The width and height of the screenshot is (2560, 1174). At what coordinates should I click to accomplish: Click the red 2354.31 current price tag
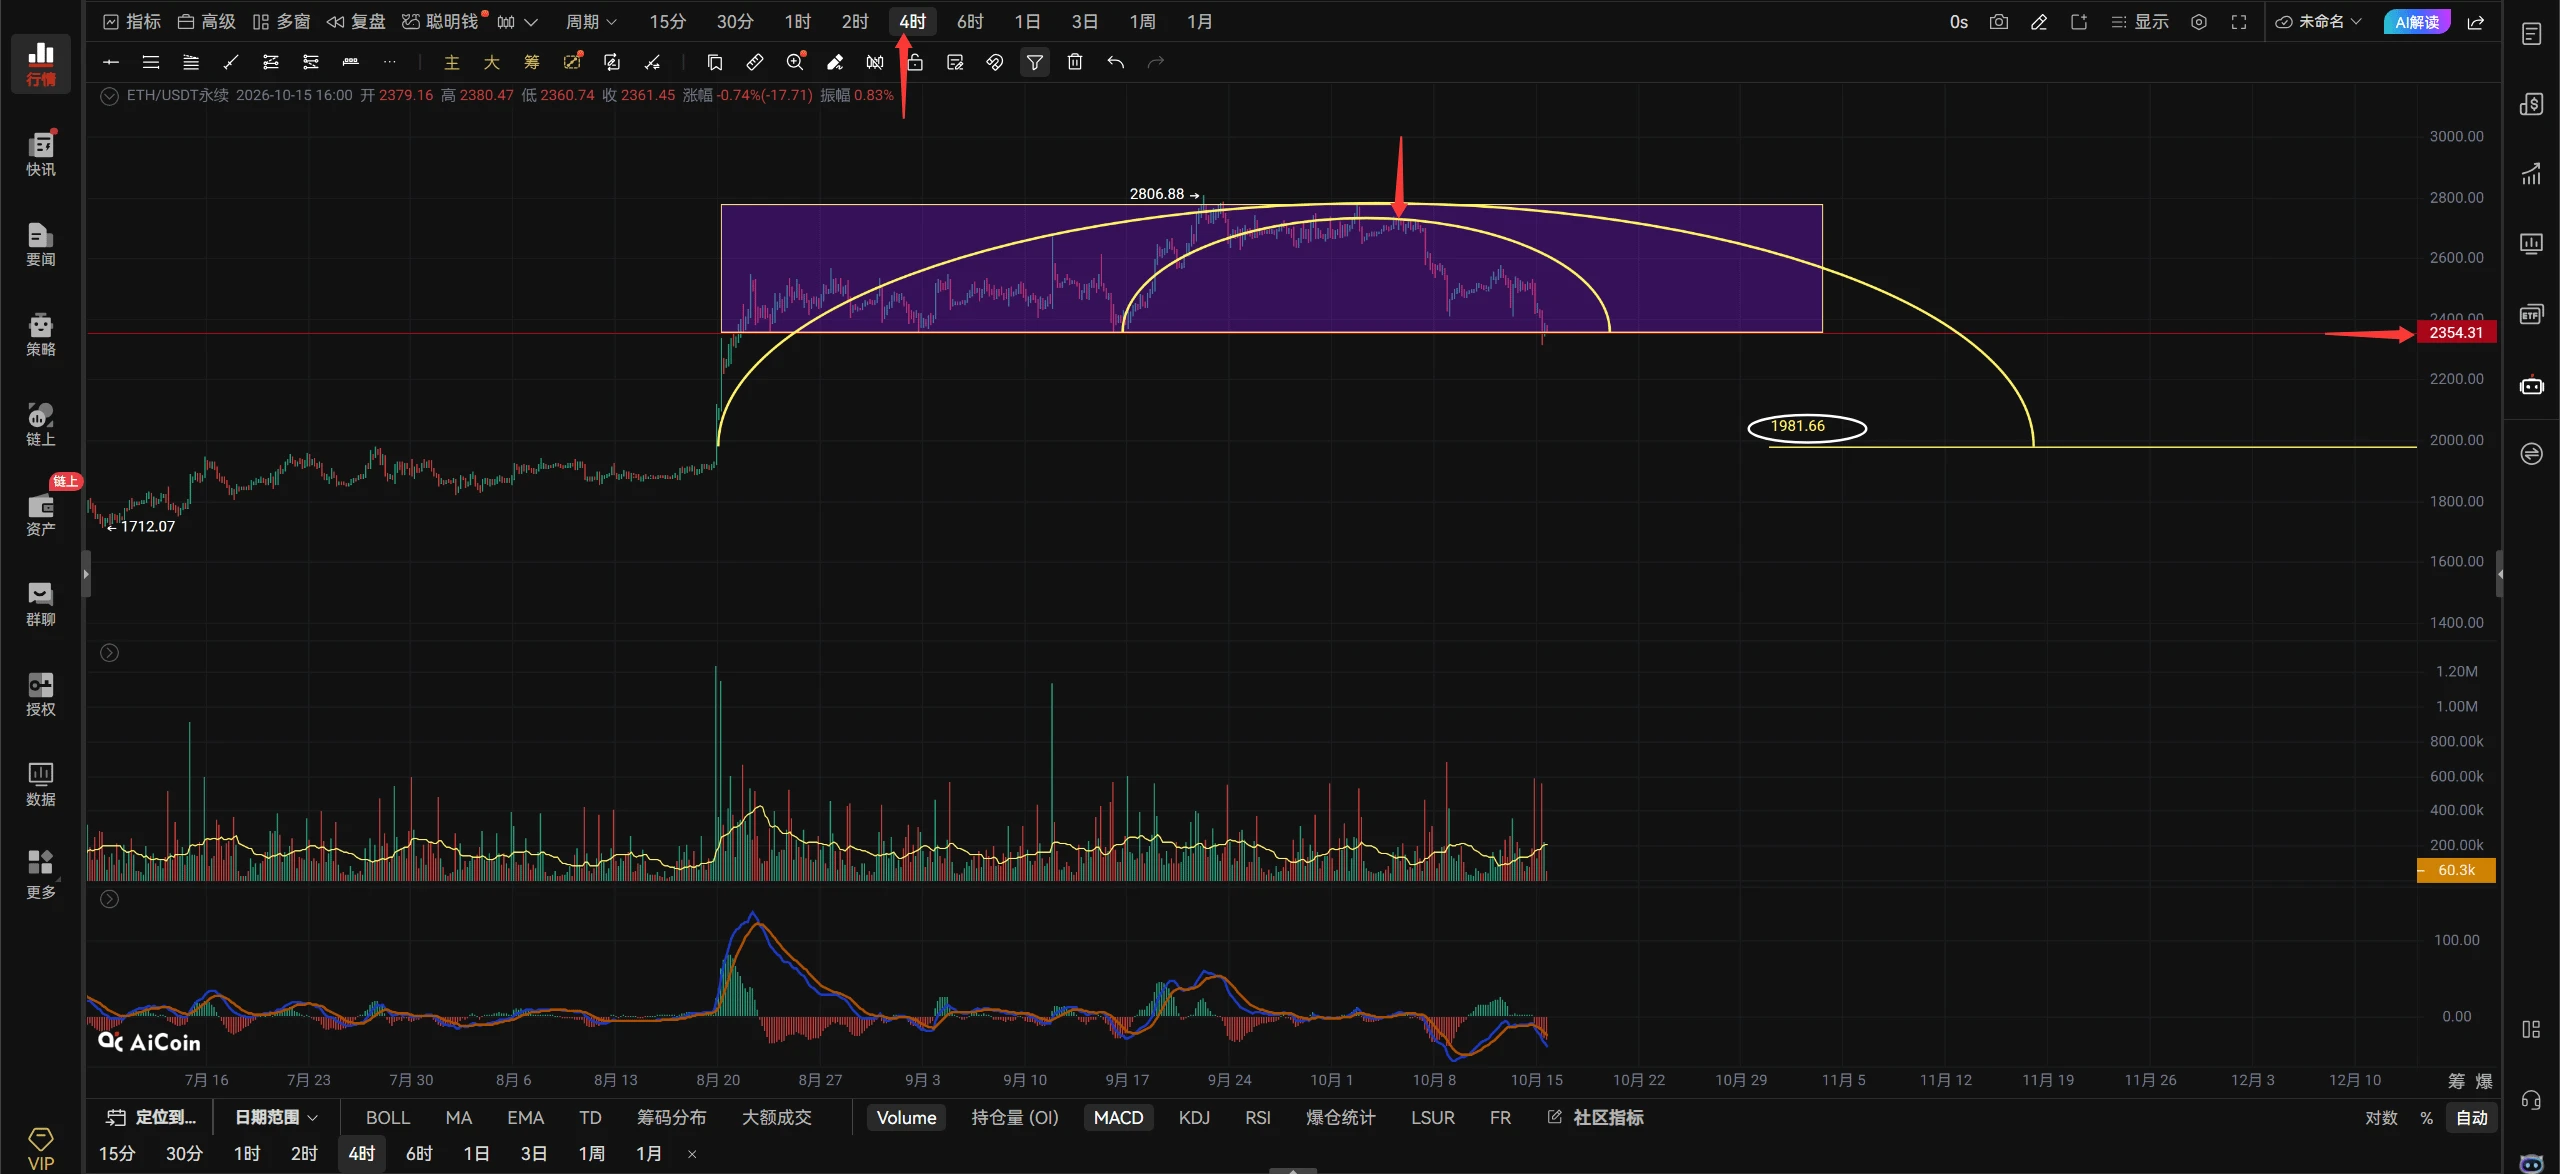coord(2456,332)
